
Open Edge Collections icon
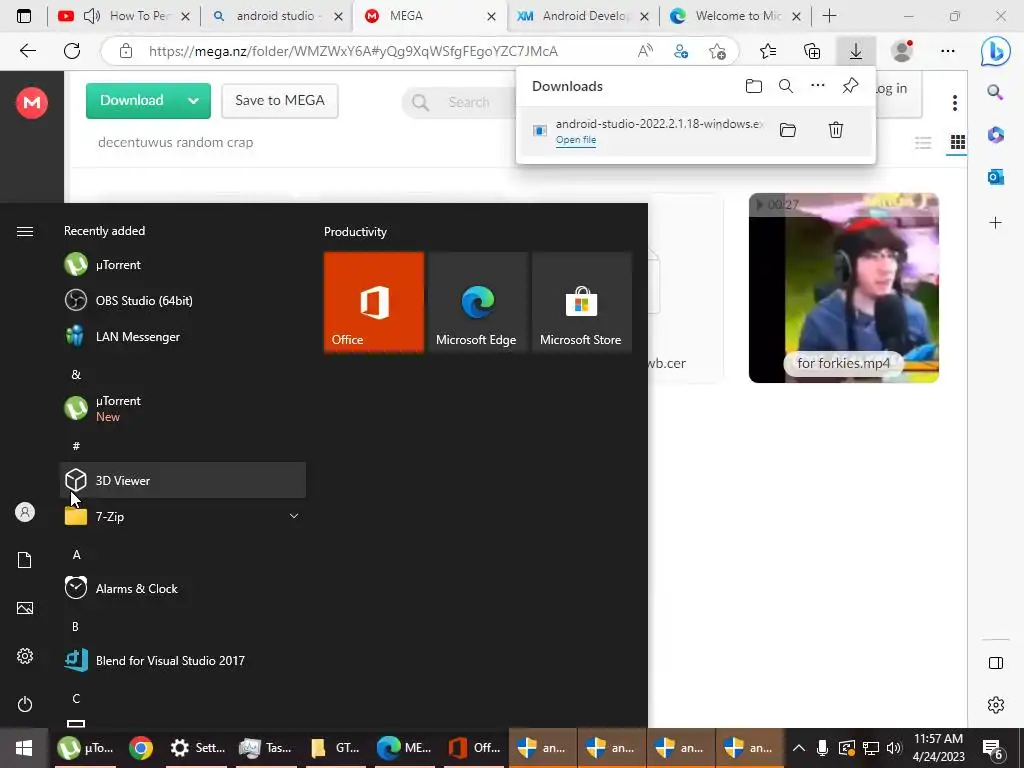[812, 51]
